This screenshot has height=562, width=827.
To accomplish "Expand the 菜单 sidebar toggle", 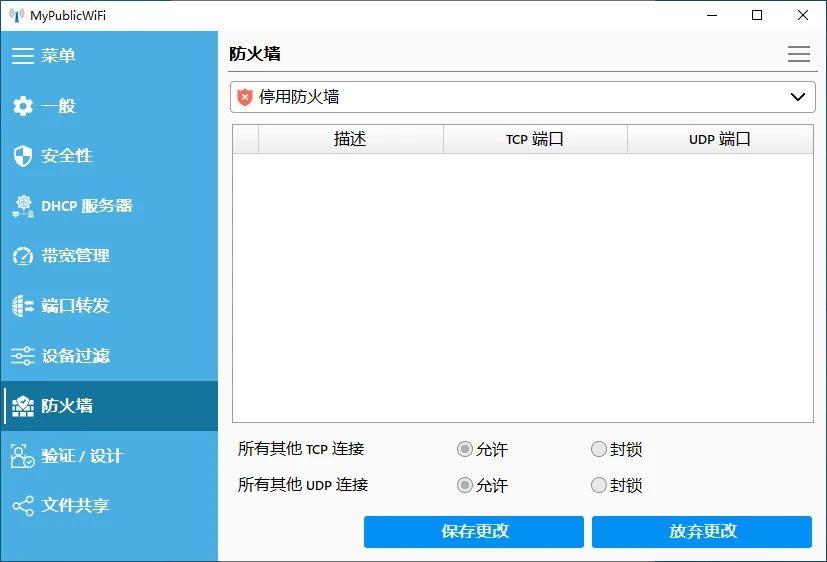I will click(x=23, y=56).
